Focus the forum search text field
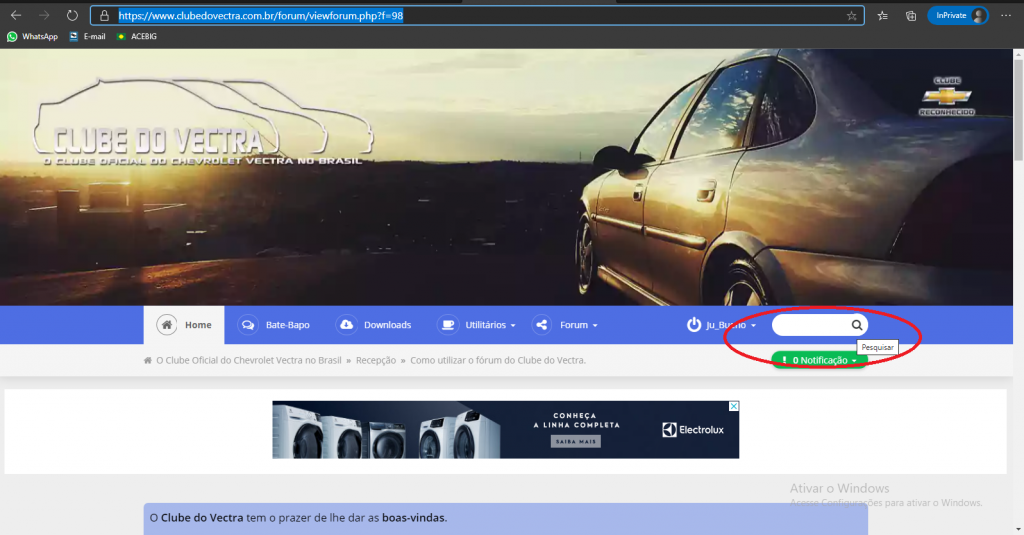The image size is (1024, 535). tap(810, 325)
